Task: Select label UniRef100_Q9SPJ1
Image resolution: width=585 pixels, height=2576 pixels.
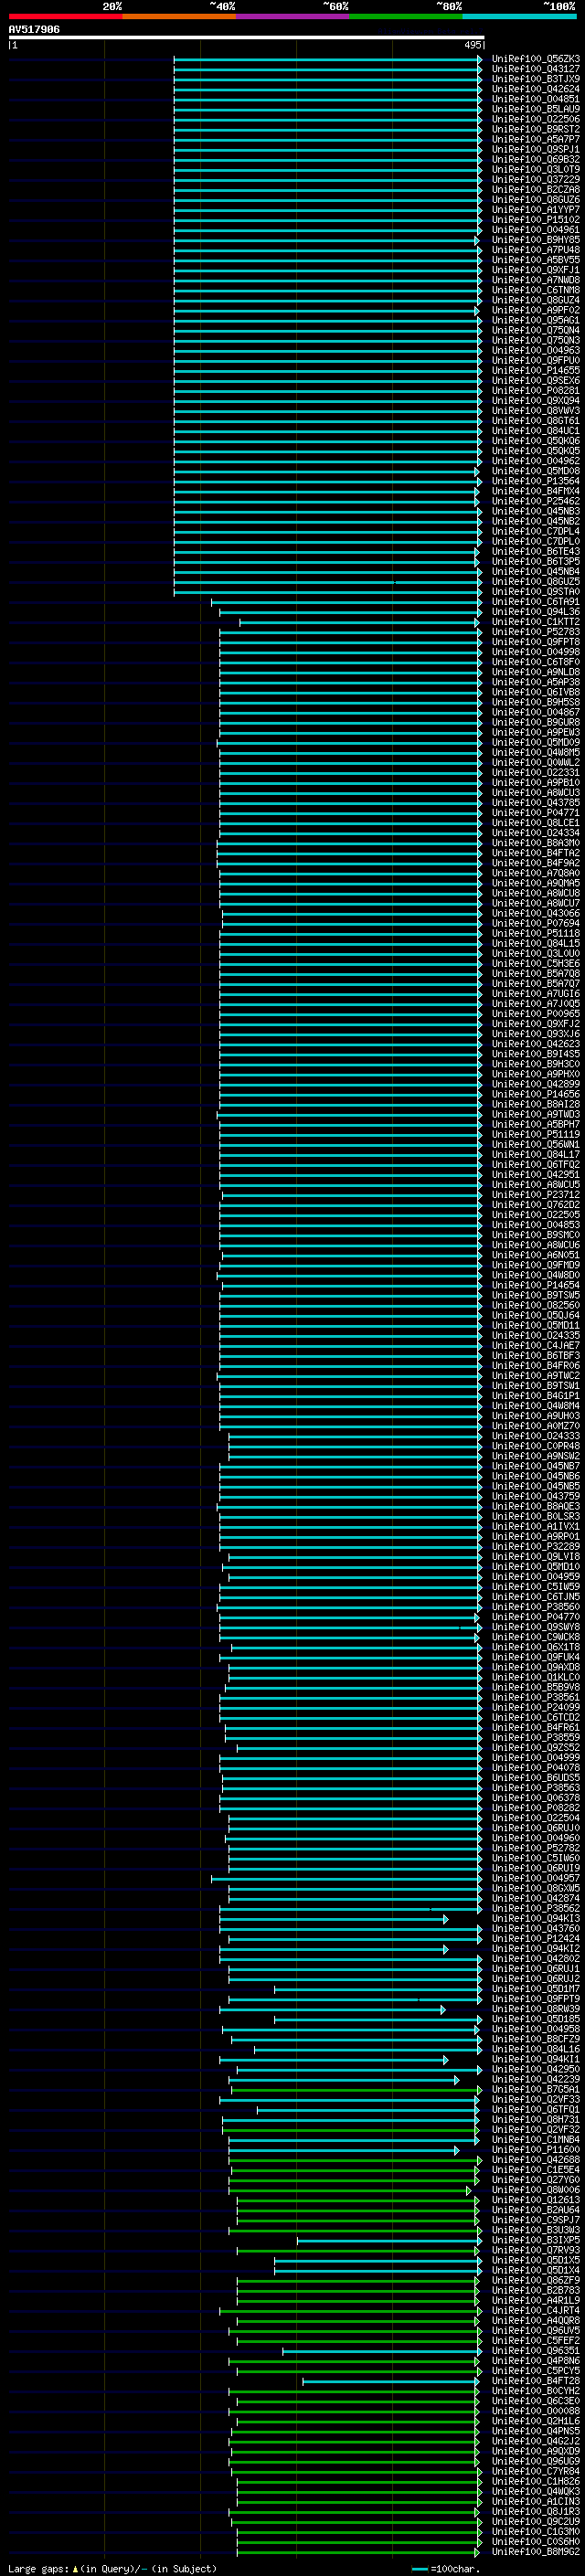Action: pos(535,149)
